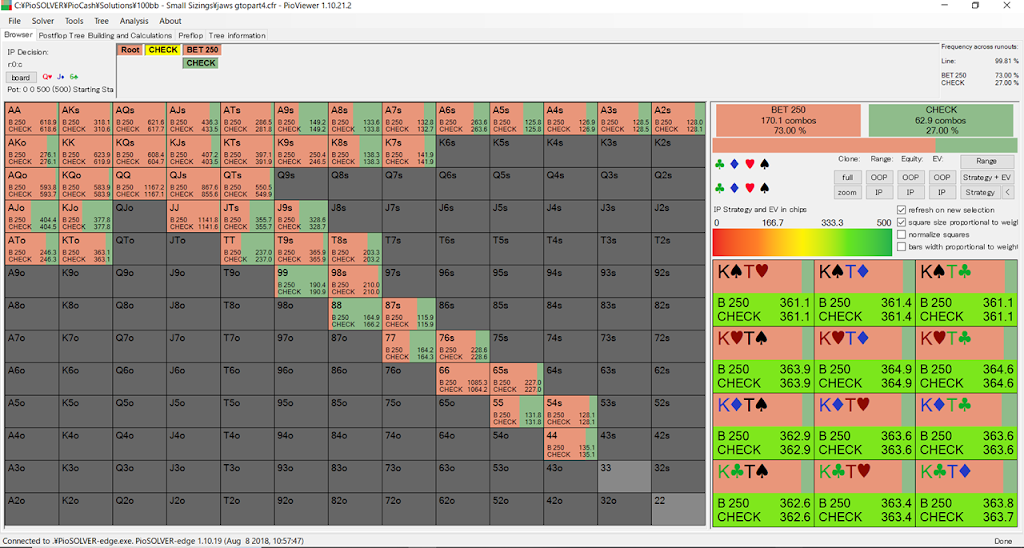Open the Analysis menu
Screen dimensions: 1024x548
pyautogui.click(x=134, y=21)
